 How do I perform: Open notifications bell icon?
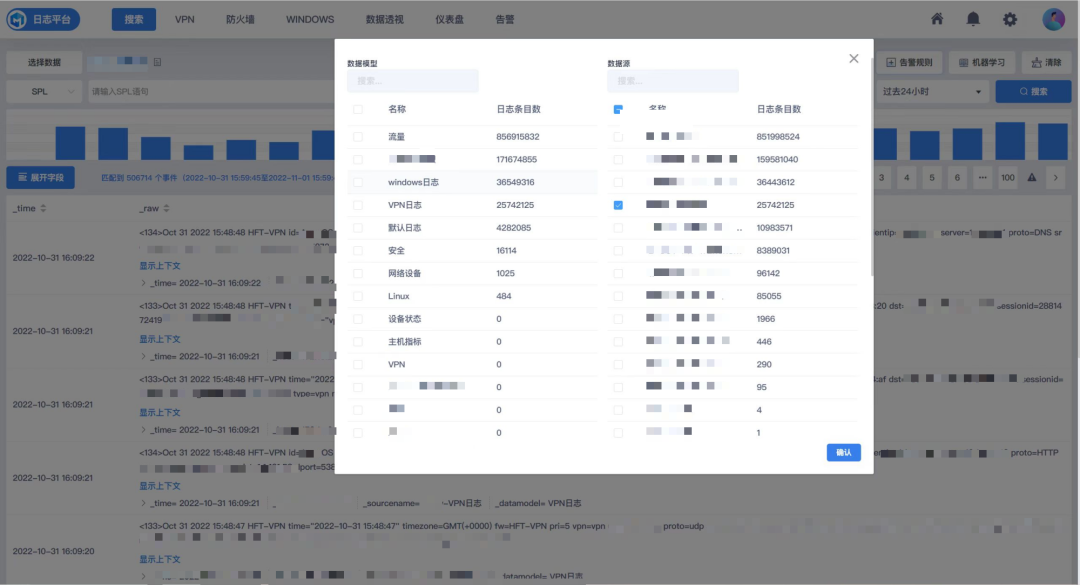point(973,19)
